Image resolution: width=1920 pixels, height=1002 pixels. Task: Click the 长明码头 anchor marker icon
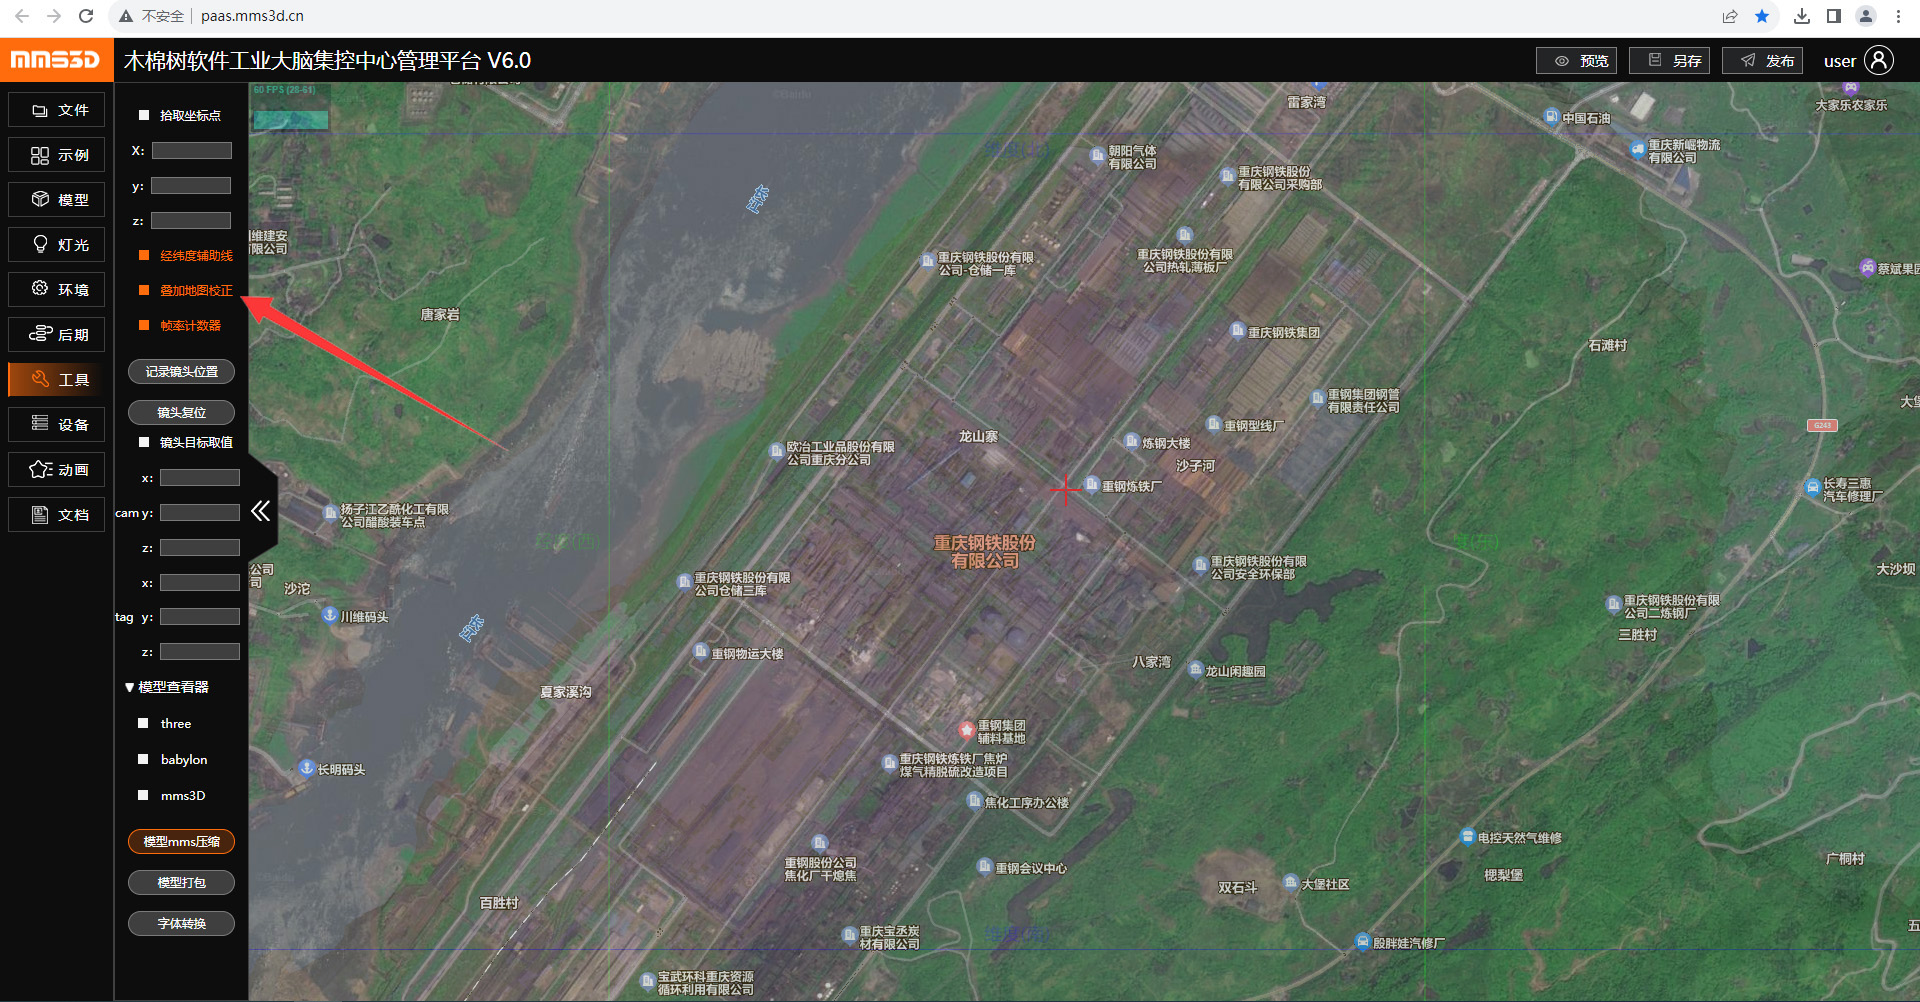(x=307, y=768)
